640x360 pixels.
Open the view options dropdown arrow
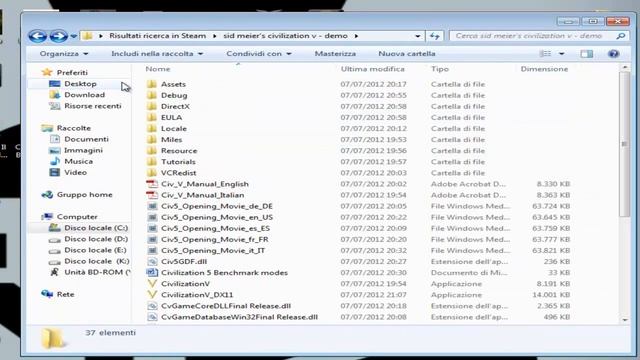click(x=562, y=53)
